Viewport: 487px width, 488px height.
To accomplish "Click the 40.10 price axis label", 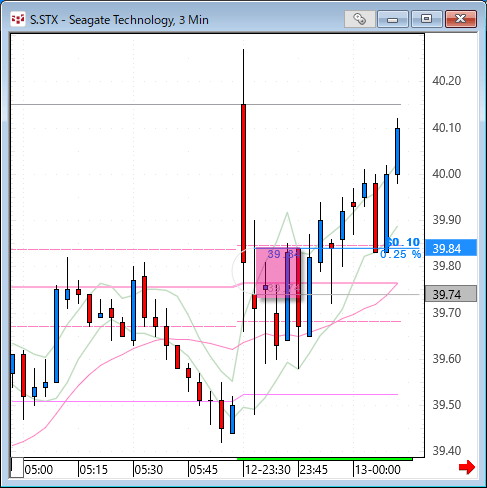I will (446, 128).
